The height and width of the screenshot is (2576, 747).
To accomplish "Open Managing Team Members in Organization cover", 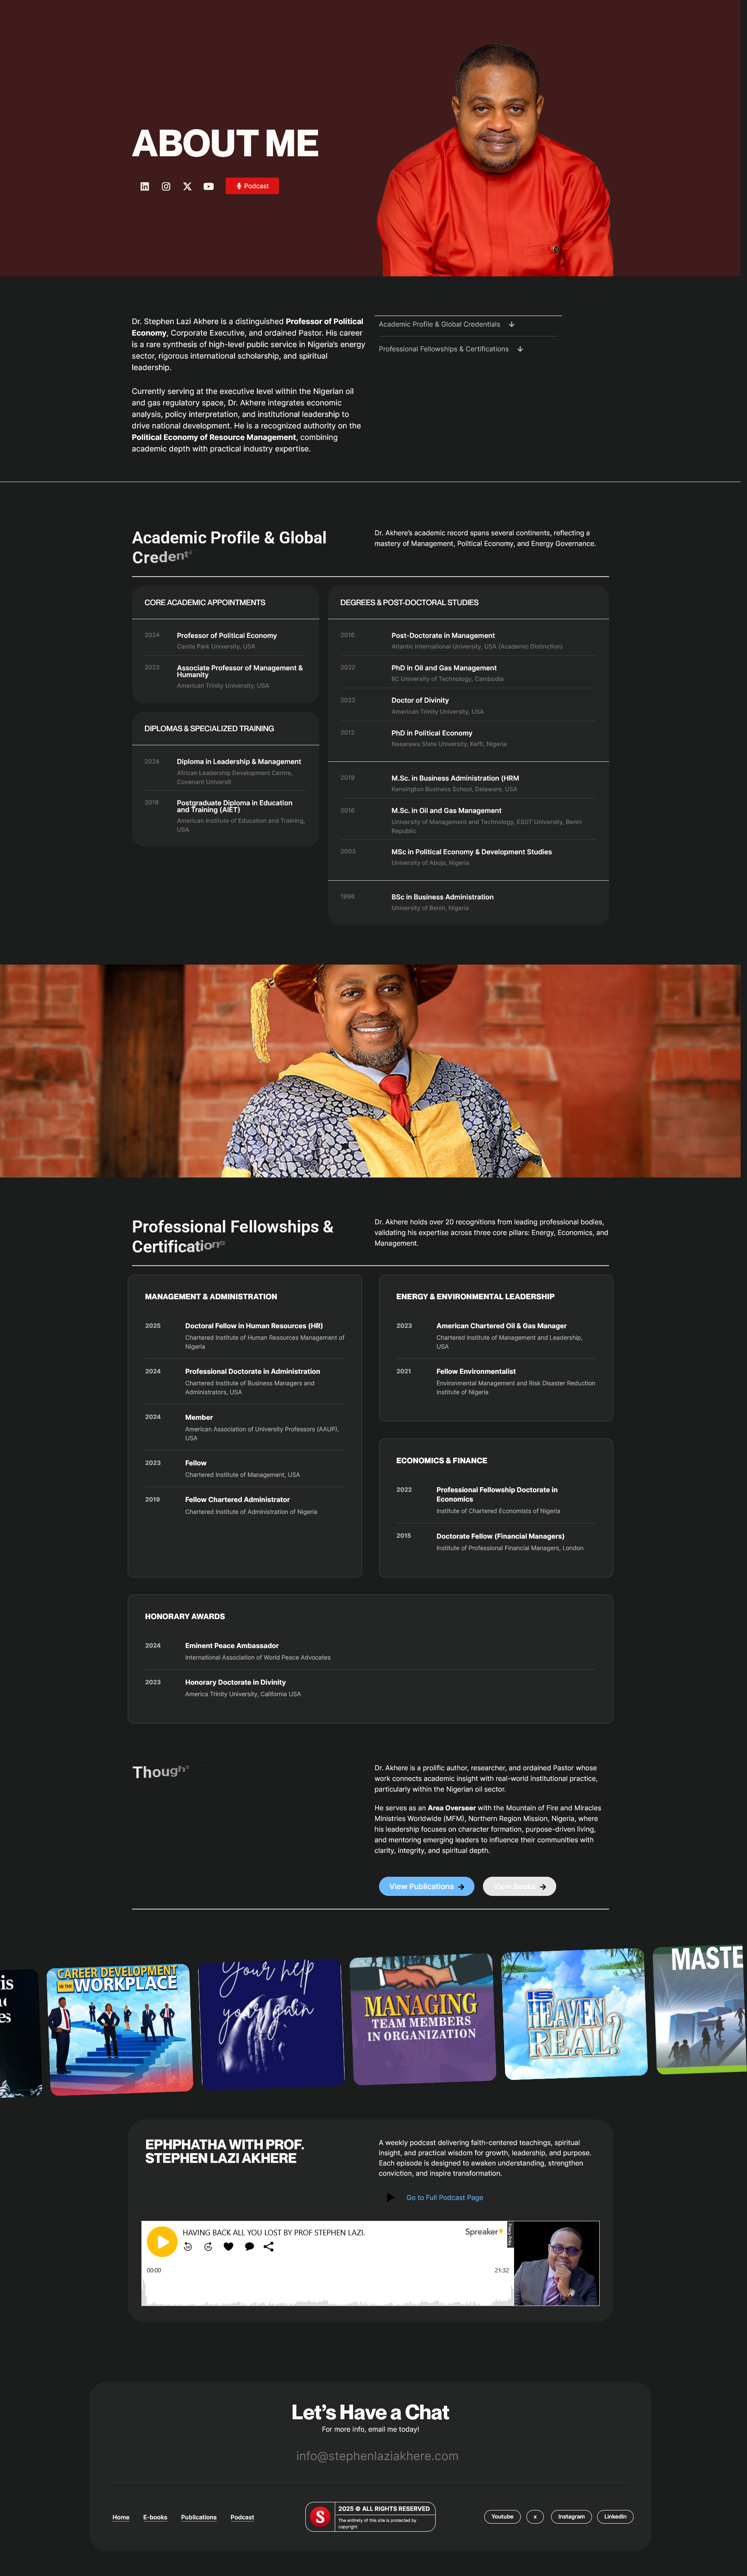I will click(422, 2020).
